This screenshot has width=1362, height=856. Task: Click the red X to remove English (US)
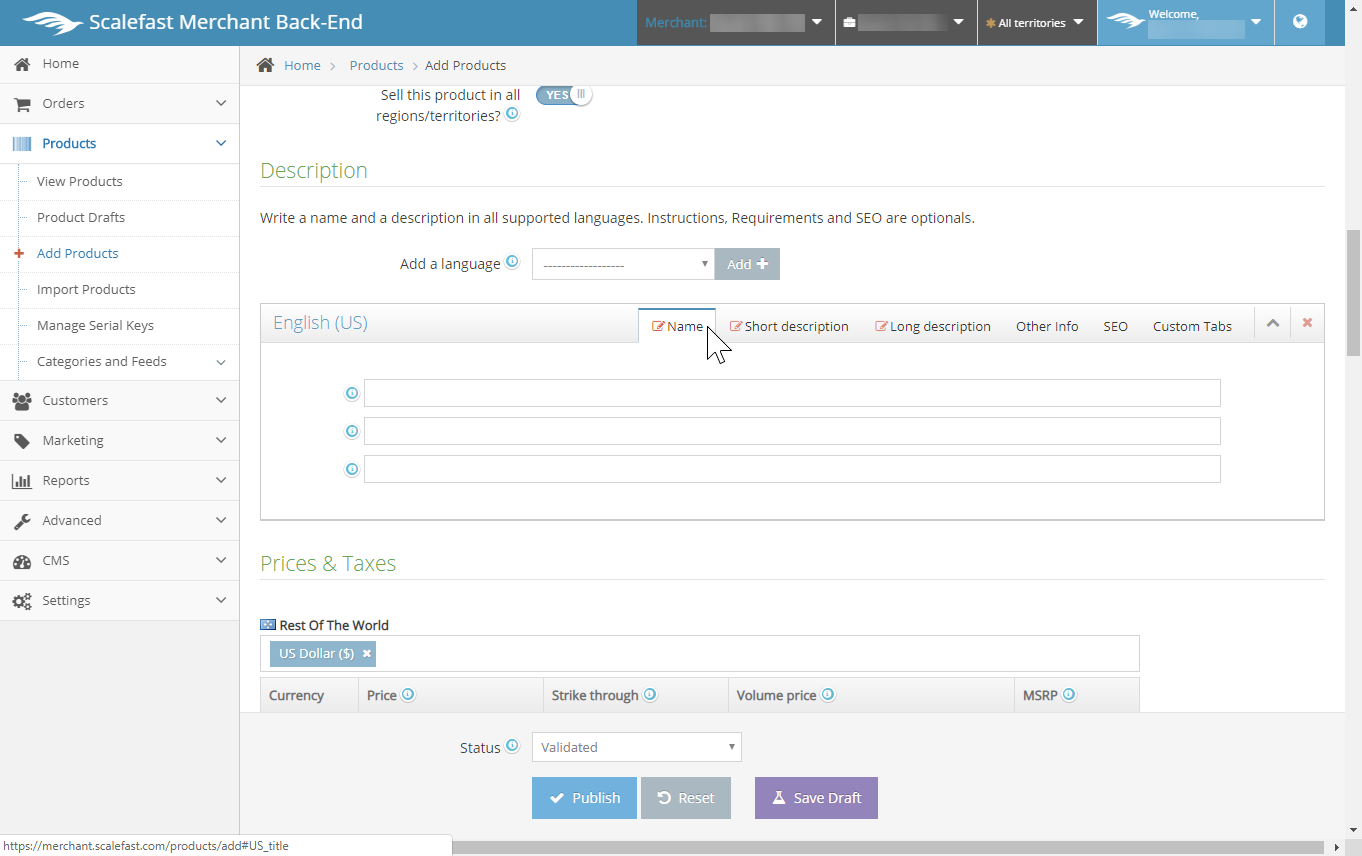(x=1306, y=323)
